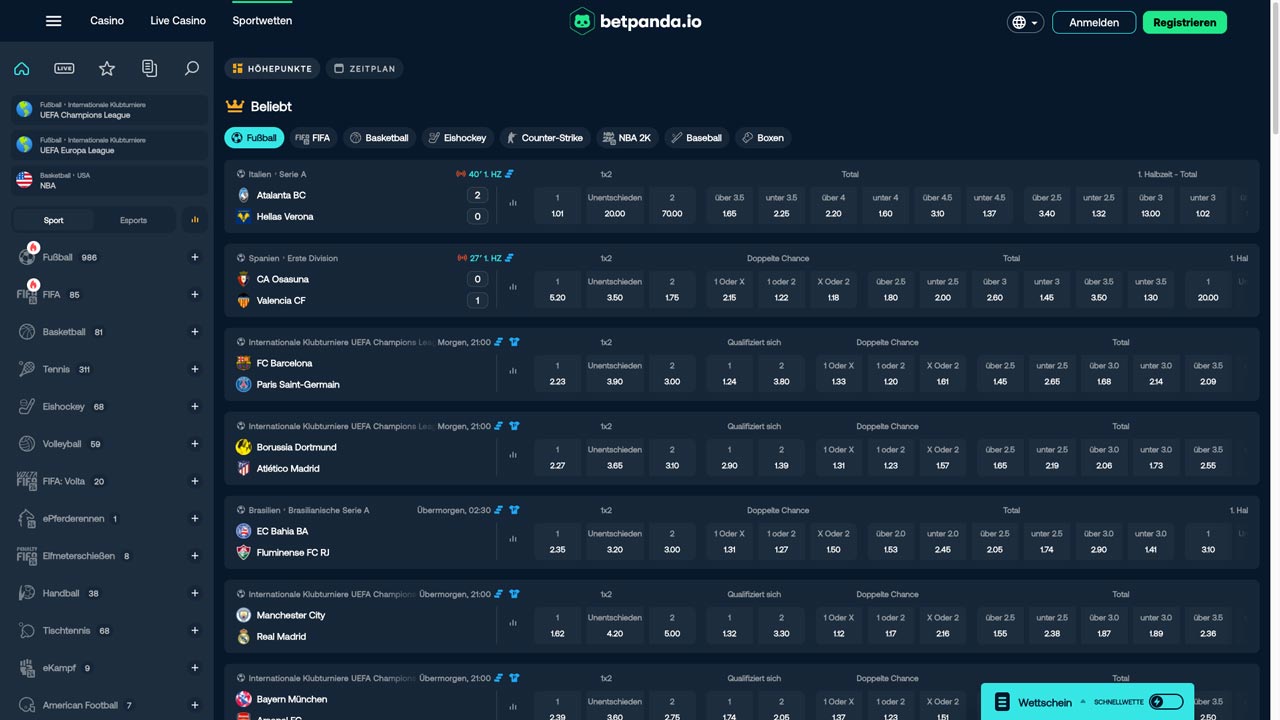This screenshot has height=720, width=1280.
Task: Open statistics bar chart icon beside Esports
Action: tap(195, 220)
